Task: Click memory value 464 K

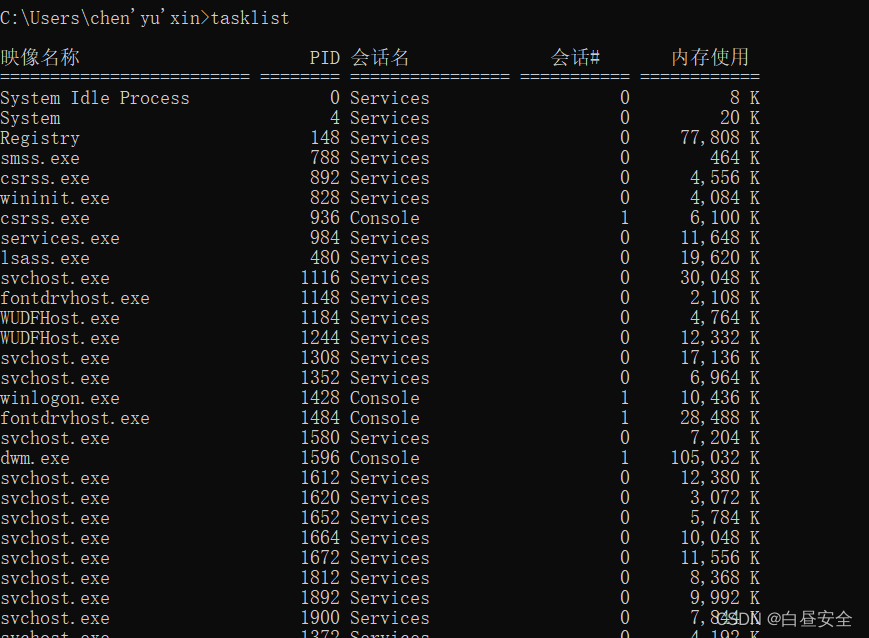Action: 735,158
